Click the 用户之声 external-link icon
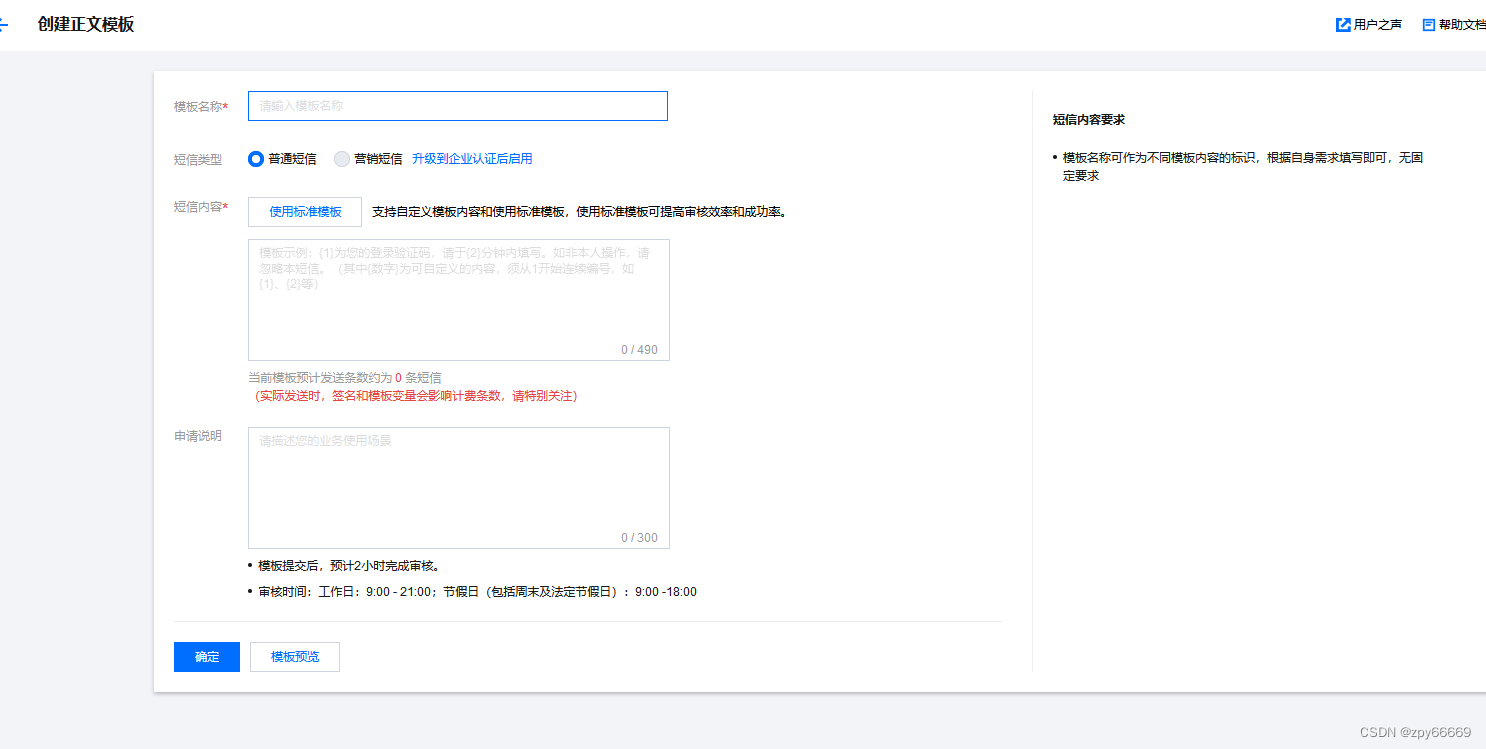This screenshot has width=1486, height=749. point(1344,23)
